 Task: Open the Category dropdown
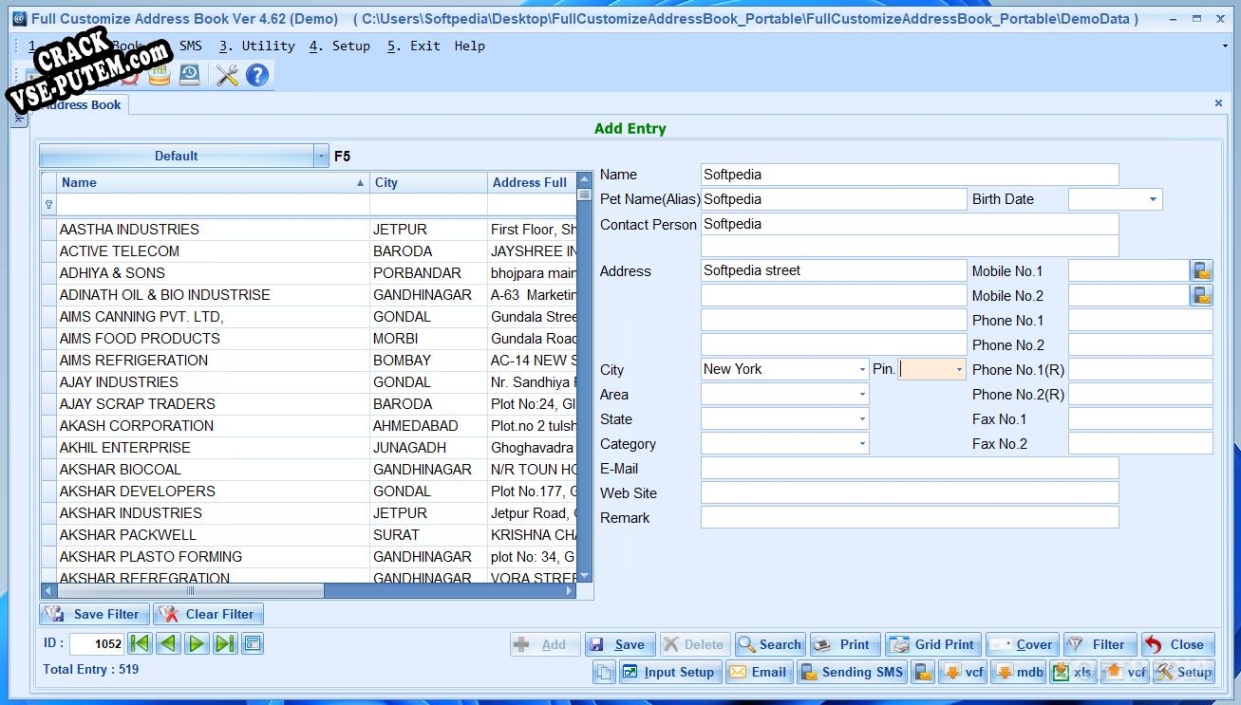tap(862, 444)
